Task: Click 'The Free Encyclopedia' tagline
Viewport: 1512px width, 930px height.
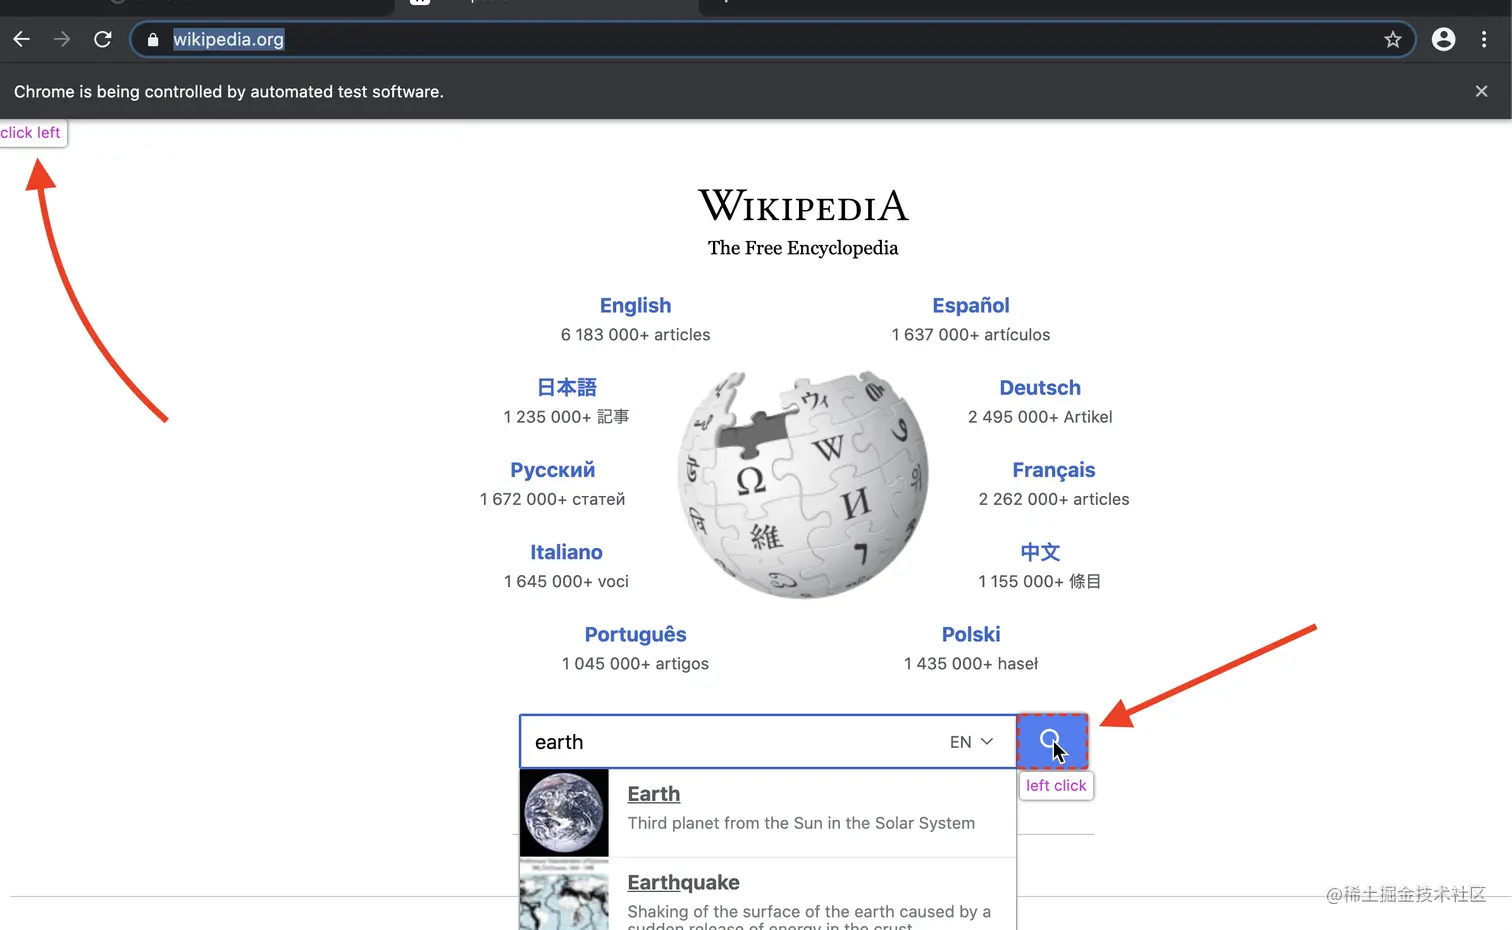Action: coord(803,248)
